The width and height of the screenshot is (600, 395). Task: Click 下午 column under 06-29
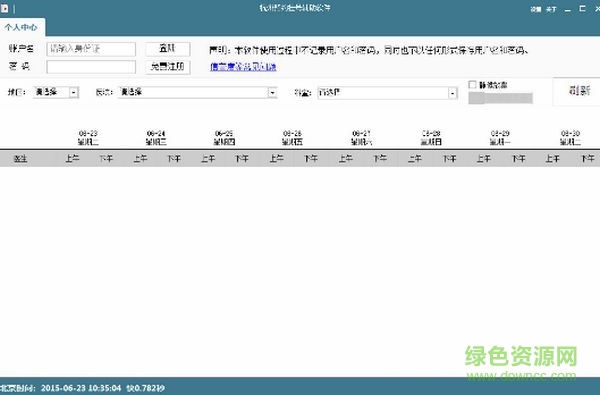coord(518,158)
